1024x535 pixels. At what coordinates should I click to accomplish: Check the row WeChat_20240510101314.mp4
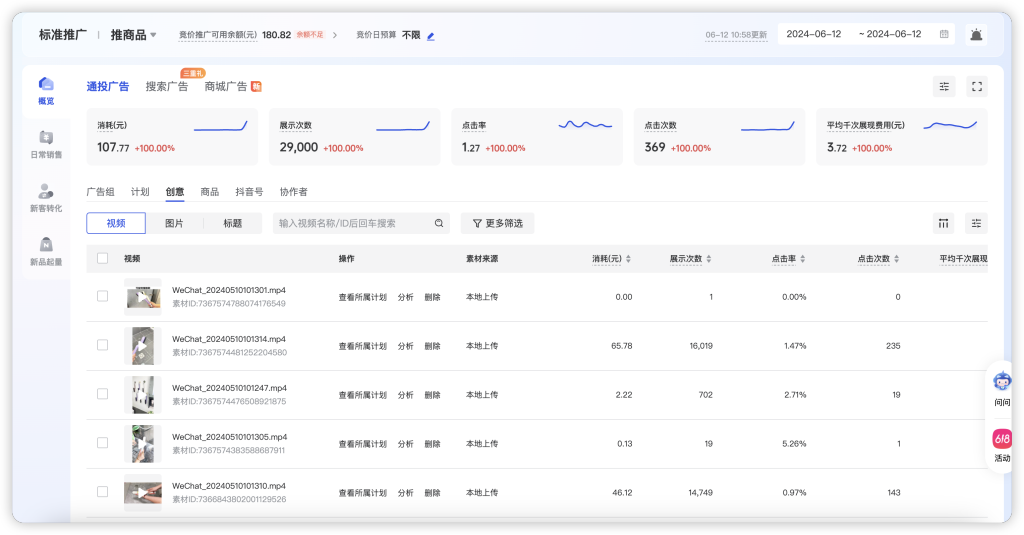click(x=103, y=345)
